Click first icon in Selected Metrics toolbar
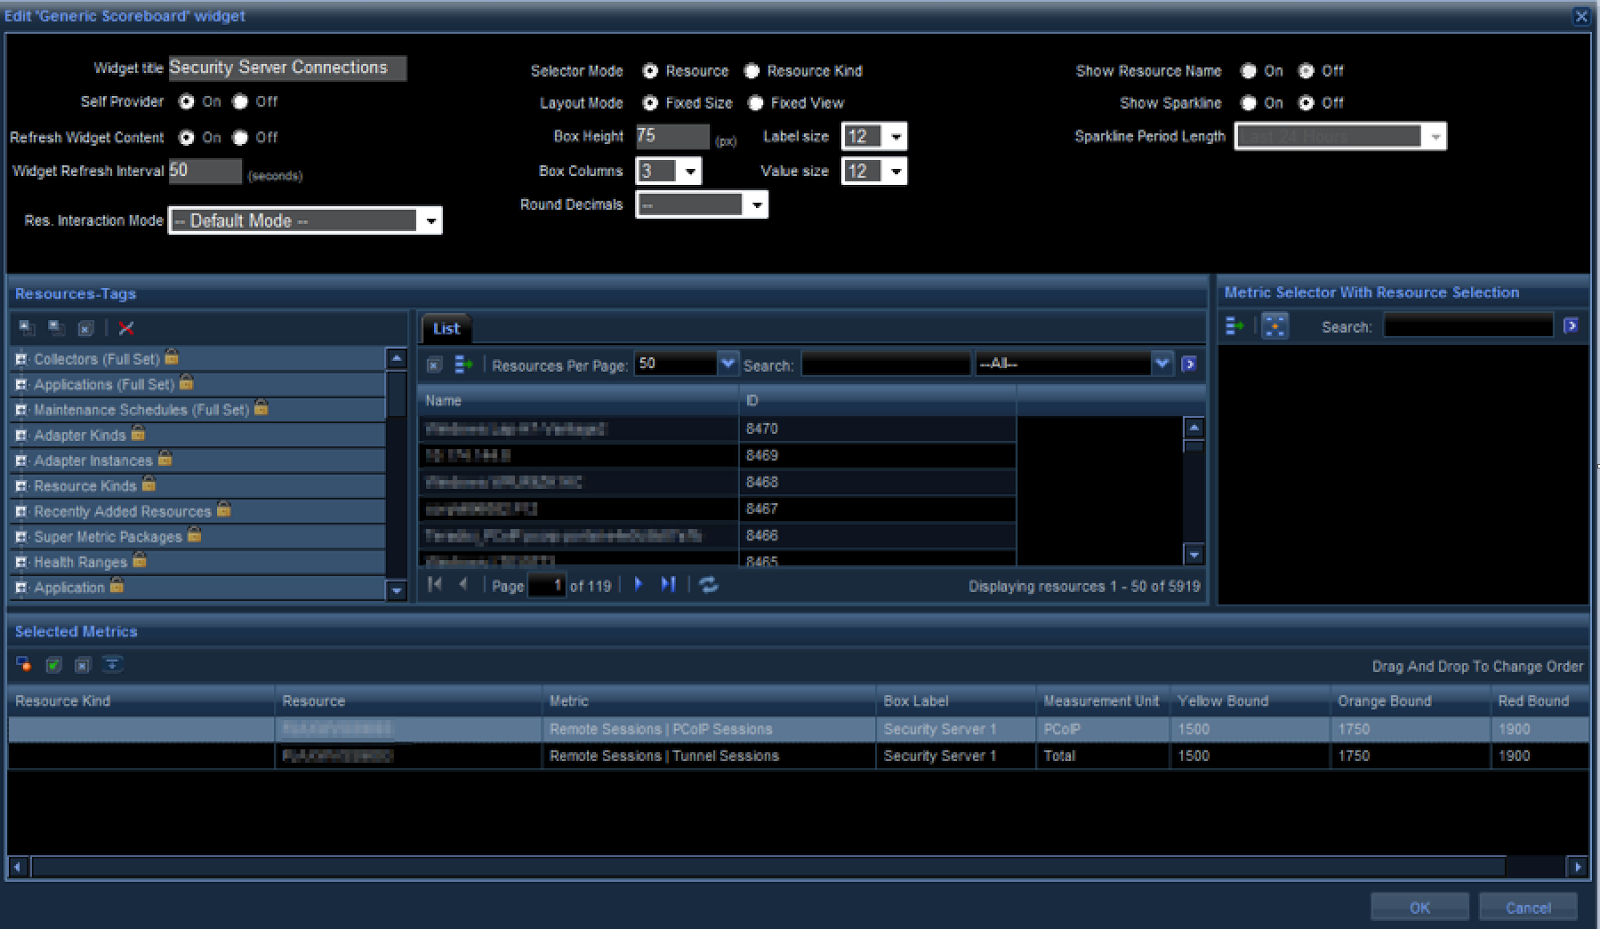The image size is (1600, 929). pyautogui.click(x=24, y=665)
